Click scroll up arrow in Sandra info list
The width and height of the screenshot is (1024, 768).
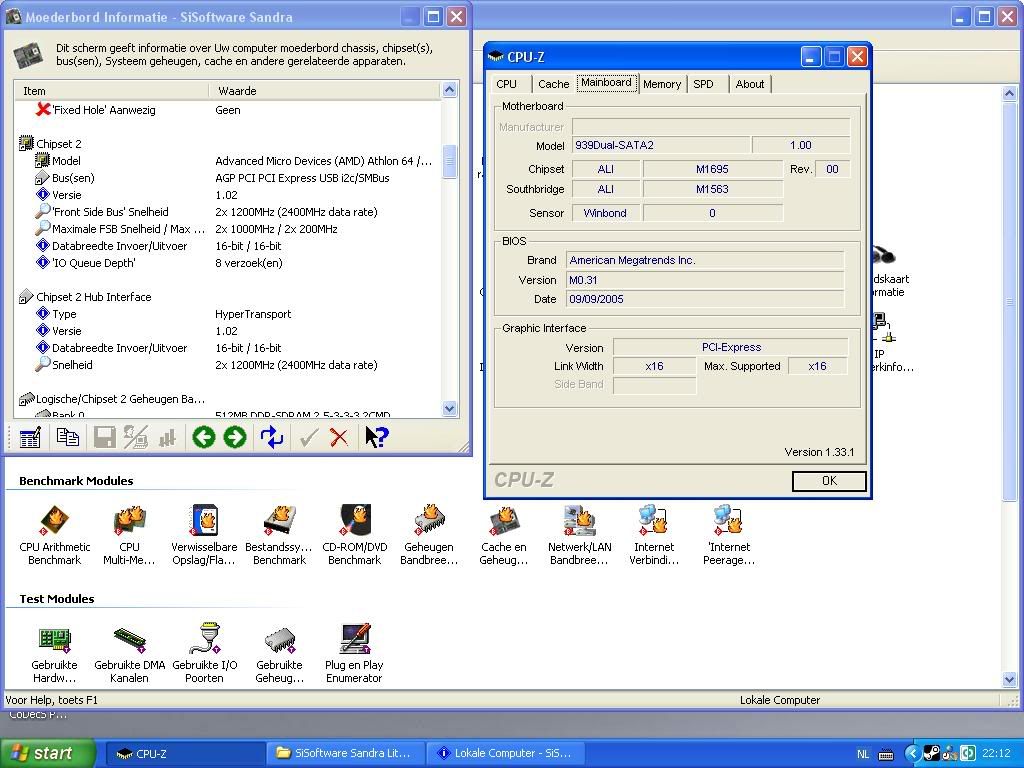pyautogui.click(x=449, y=89)
